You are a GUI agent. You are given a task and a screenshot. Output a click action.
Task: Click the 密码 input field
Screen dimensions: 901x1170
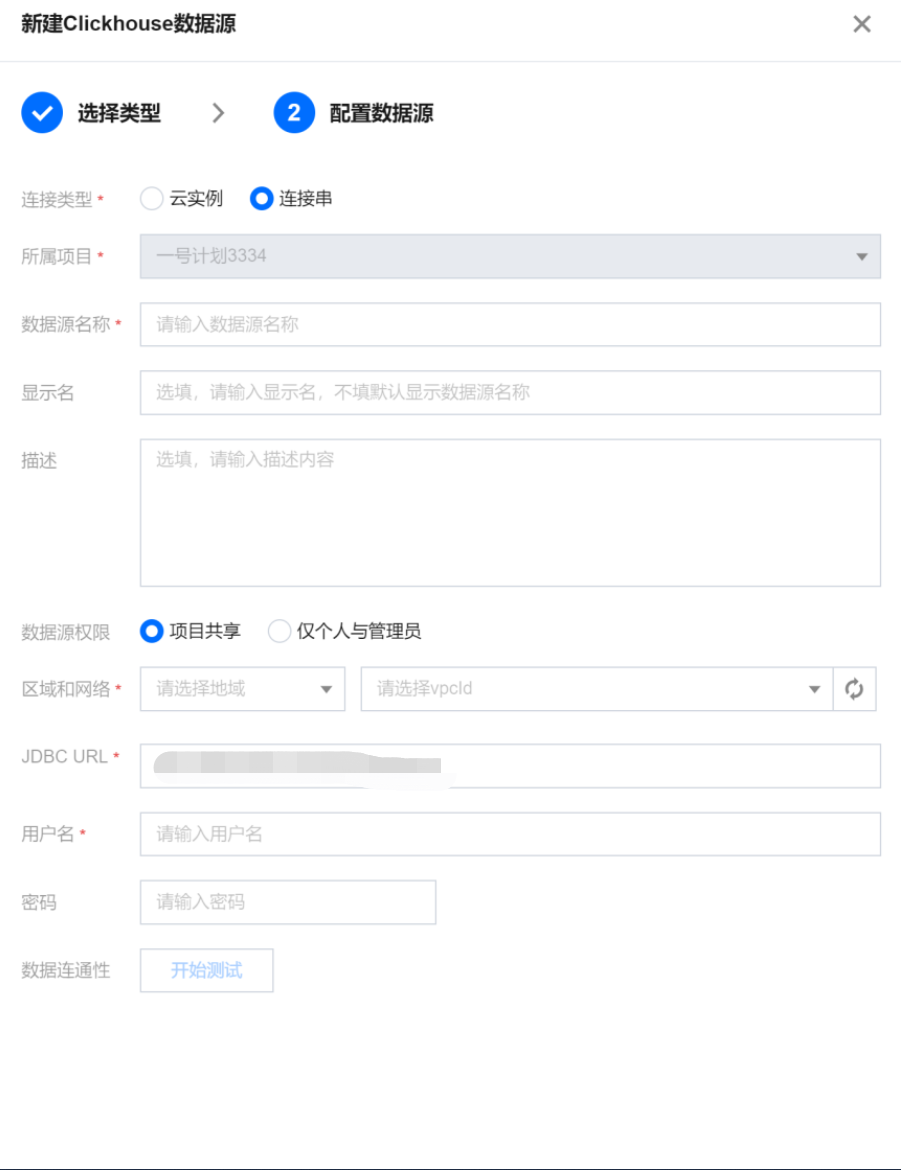tap(288, 902)
